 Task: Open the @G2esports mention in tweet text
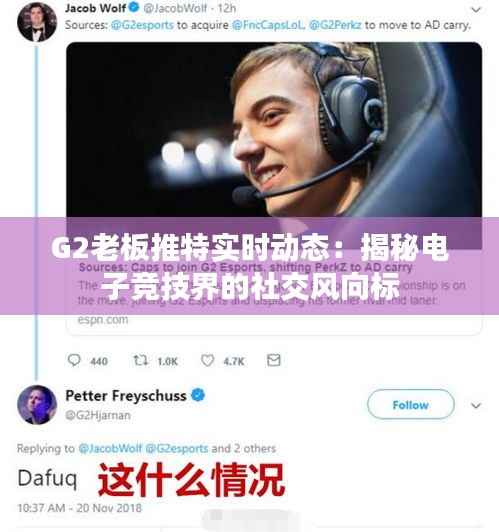pos(142,25)
